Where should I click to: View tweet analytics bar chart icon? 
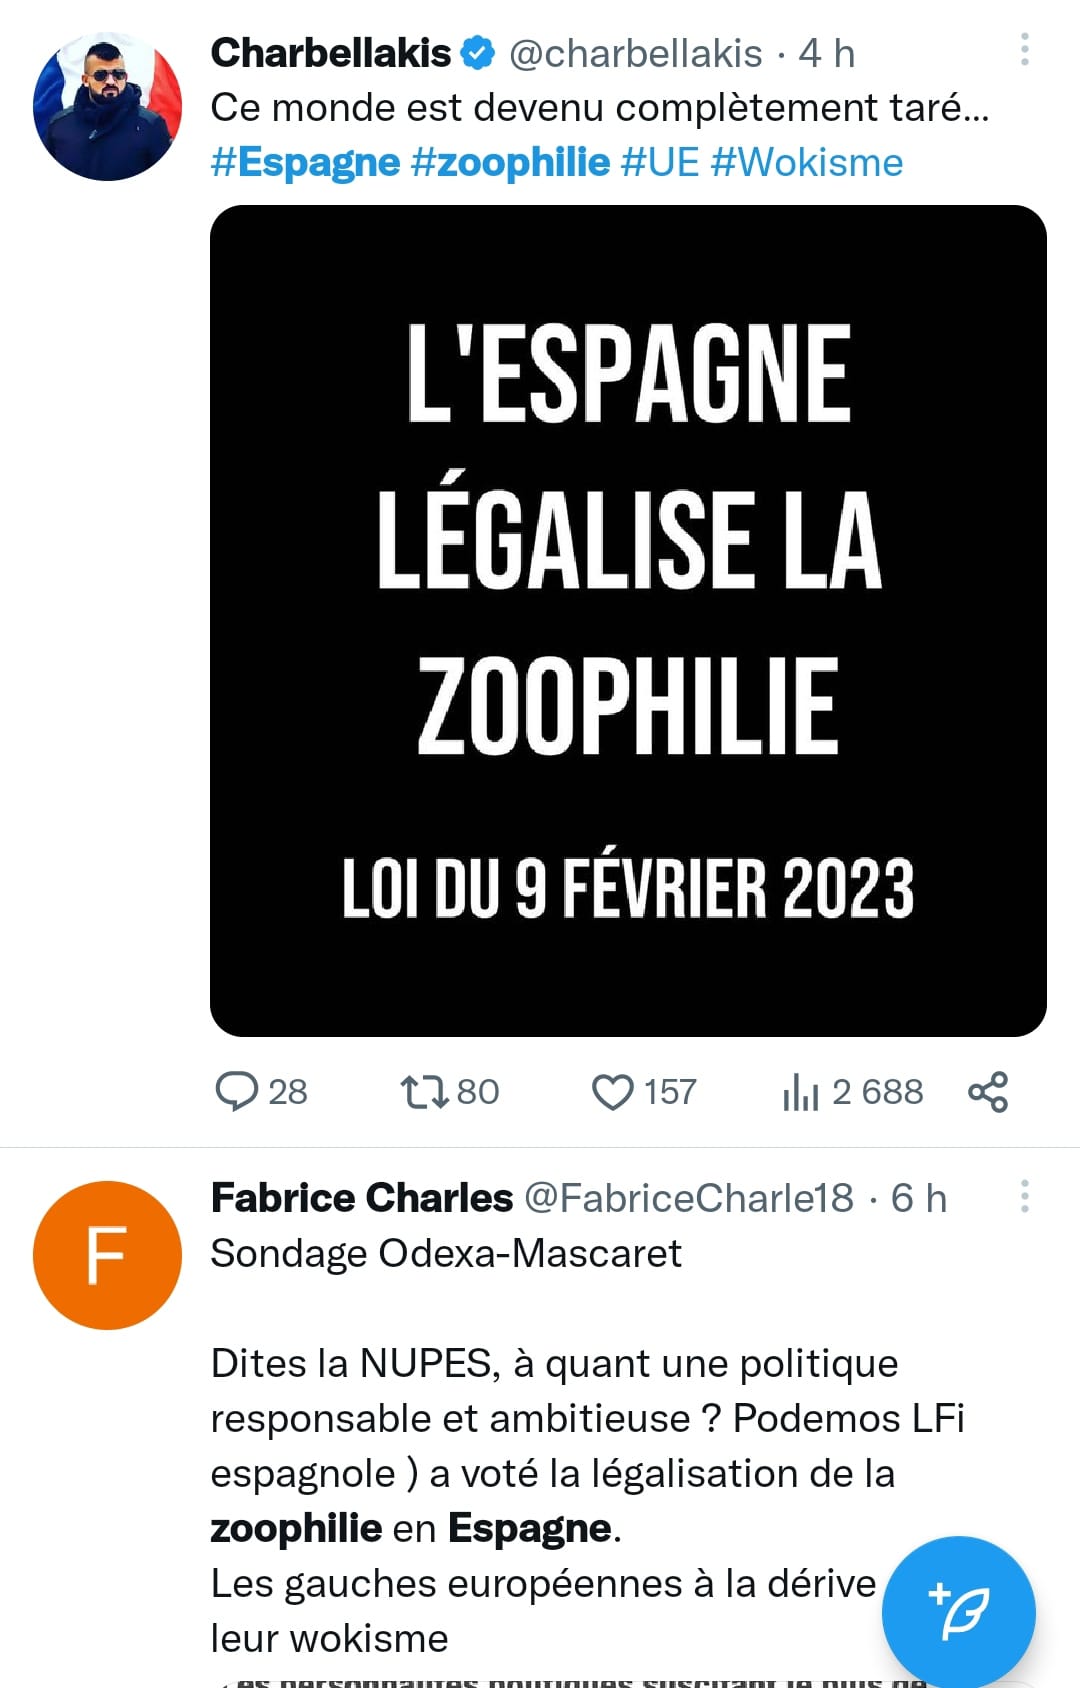(x=801, y=1091)
